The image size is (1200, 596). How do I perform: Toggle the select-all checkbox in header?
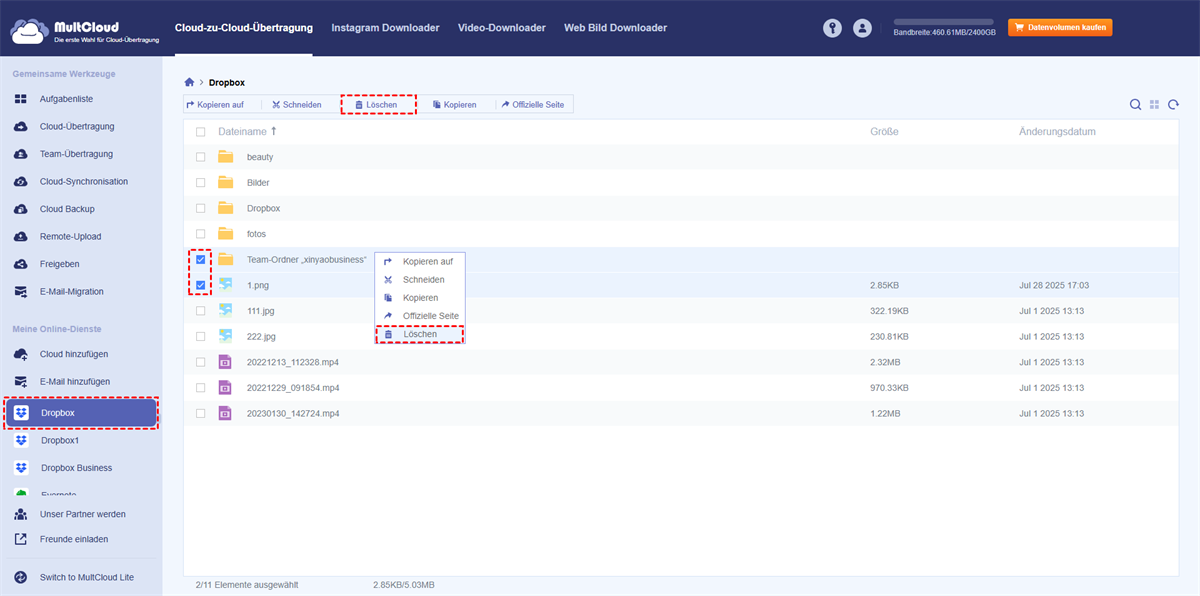[201, 132]
